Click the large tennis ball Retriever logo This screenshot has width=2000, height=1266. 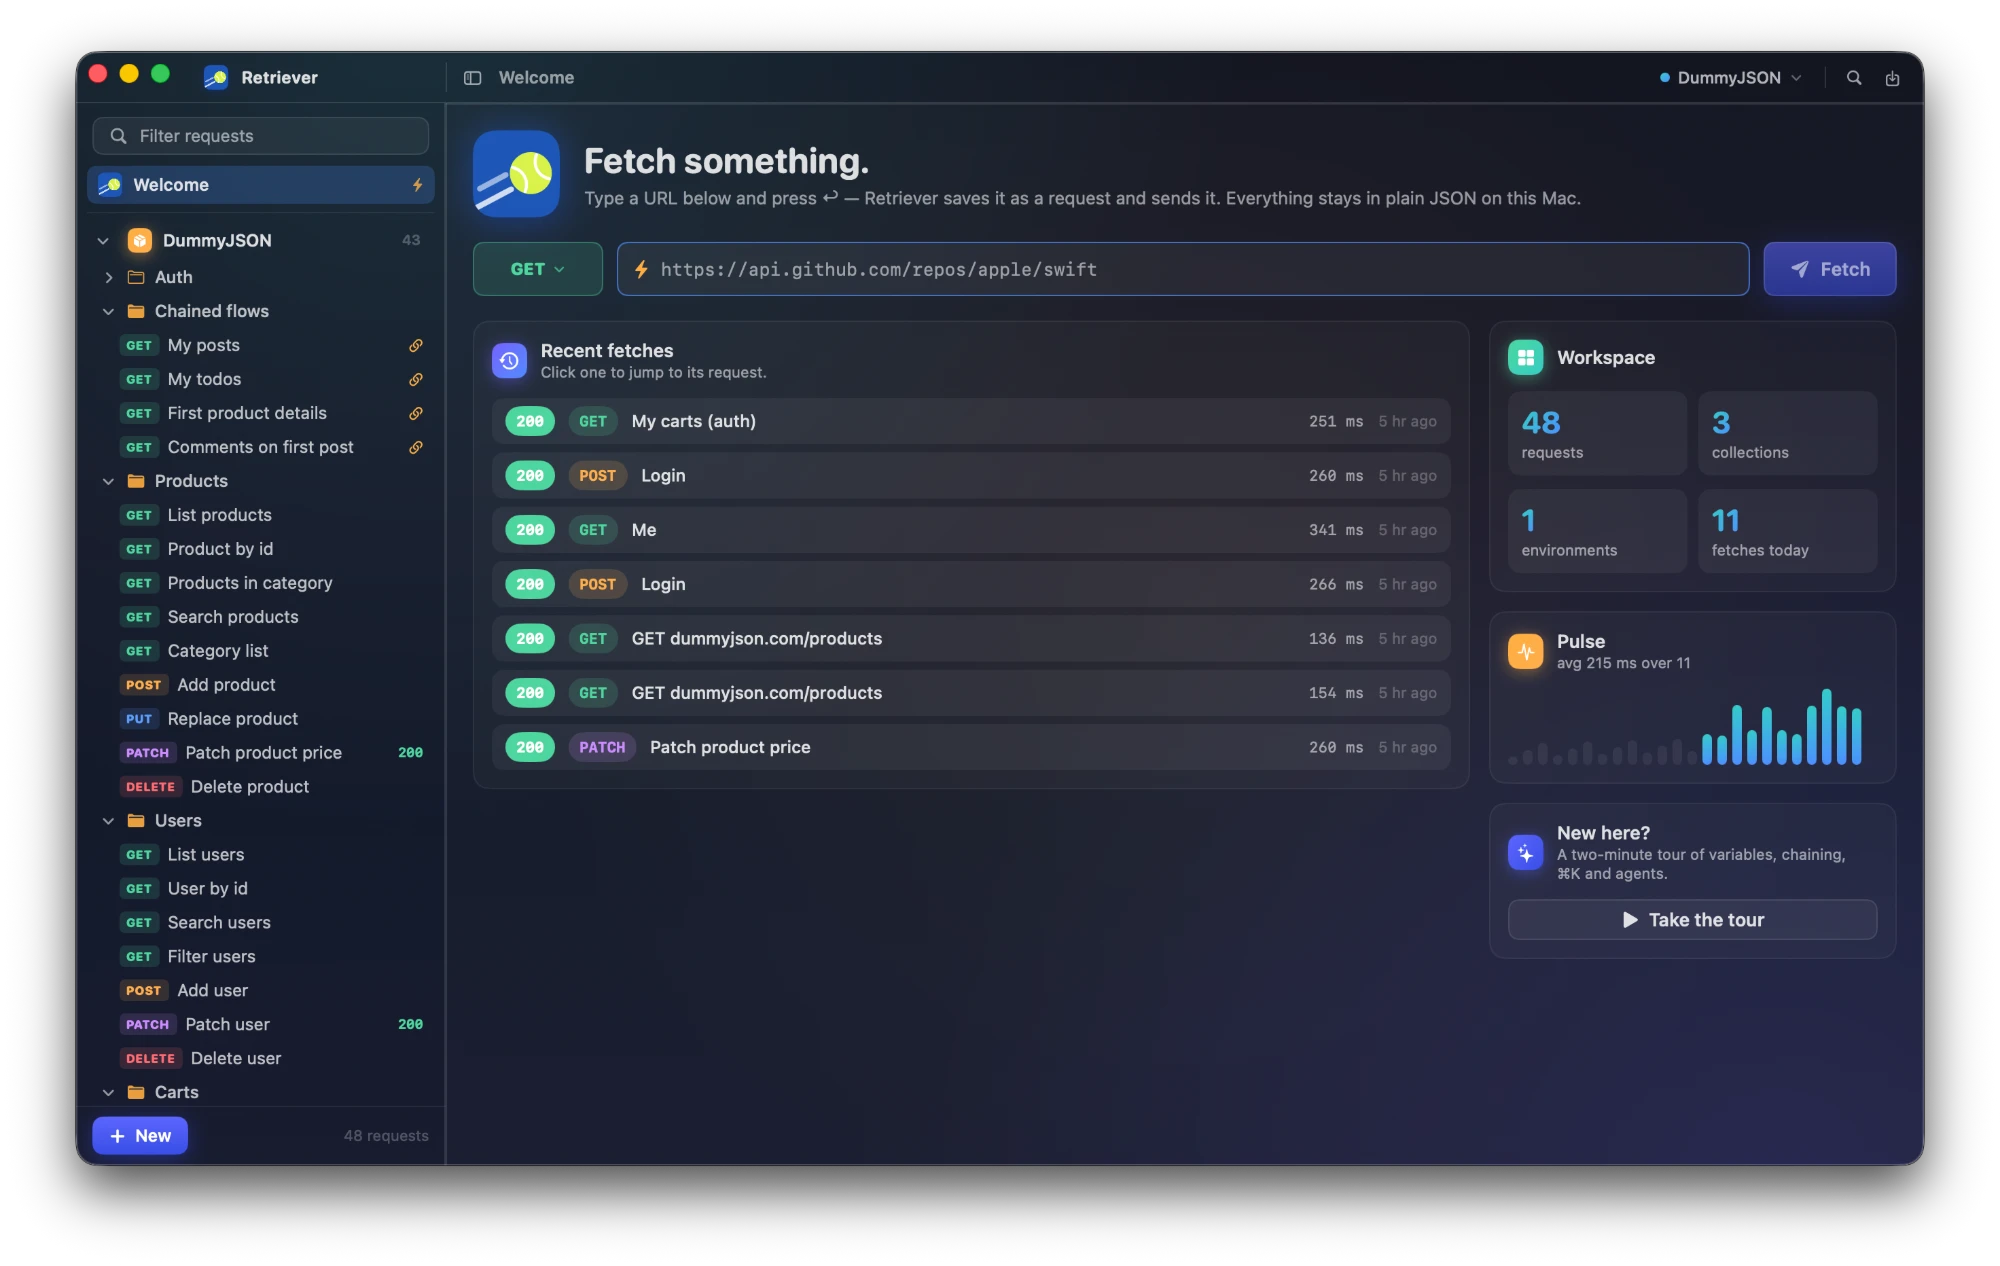516,174
